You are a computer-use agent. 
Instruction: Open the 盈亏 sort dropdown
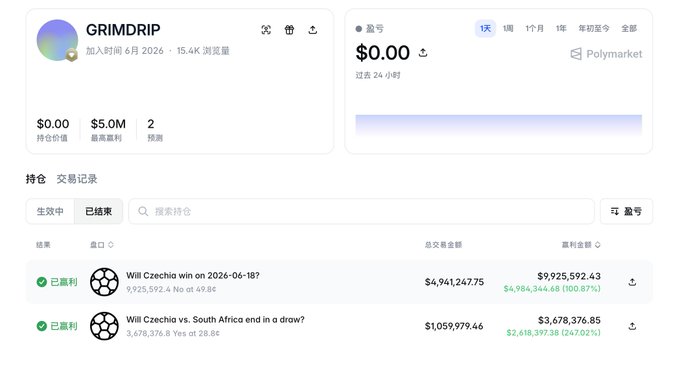click(x=626, y=211)
